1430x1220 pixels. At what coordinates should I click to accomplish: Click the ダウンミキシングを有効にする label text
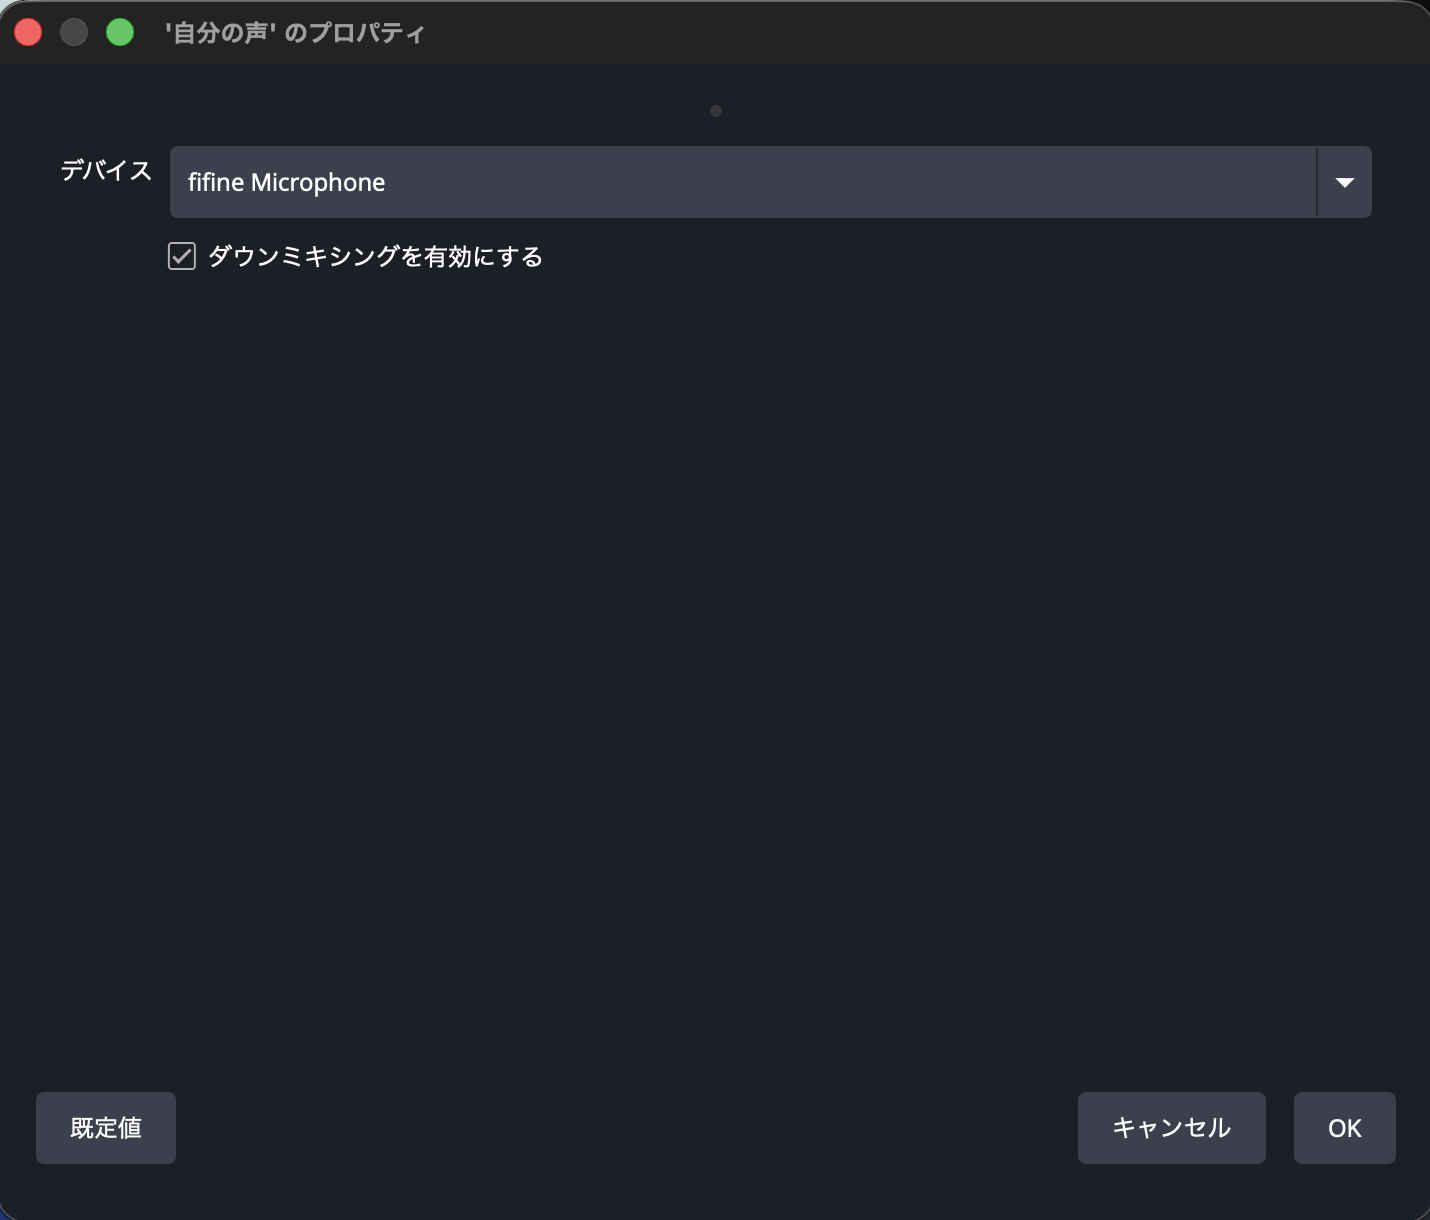[x=375, y=257]
